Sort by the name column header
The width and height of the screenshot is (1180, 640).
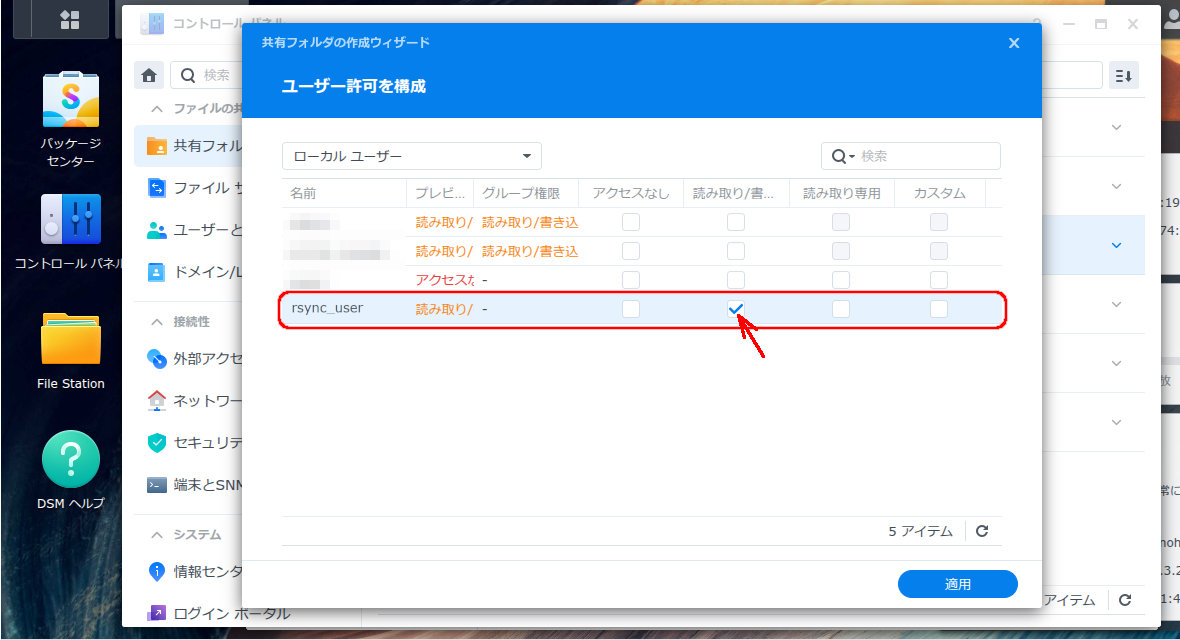tap(344, 194)
